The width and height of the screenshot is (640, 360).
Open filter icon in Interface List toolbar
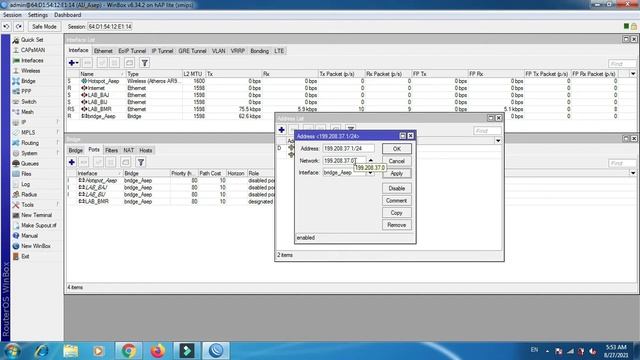pos(144,63)
